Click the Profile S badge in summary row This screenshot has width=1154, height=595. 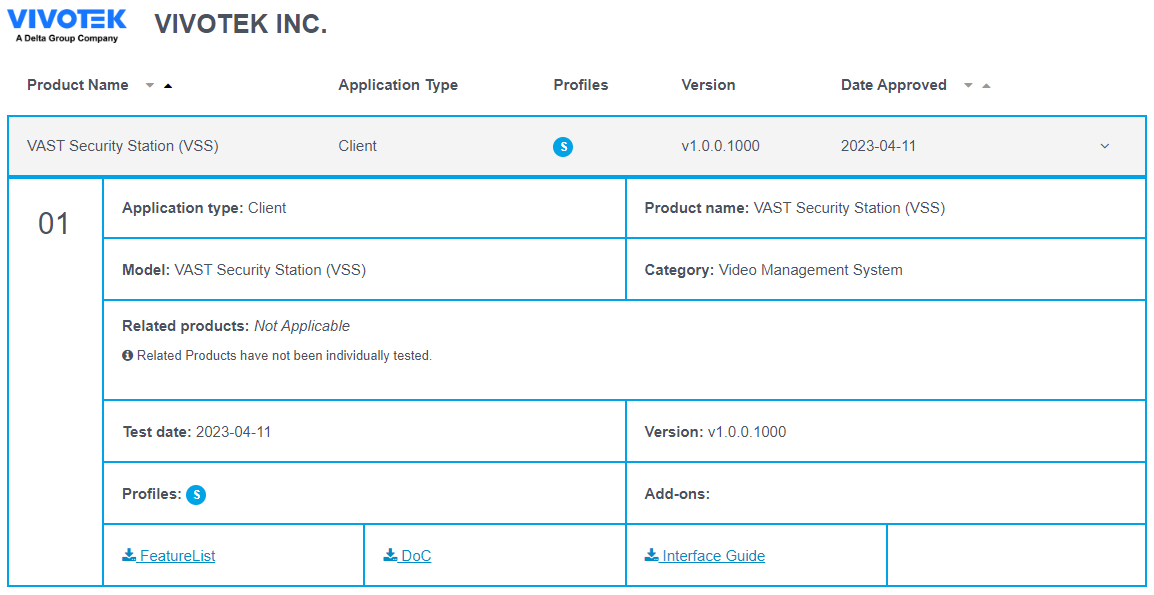pos(563,147)
